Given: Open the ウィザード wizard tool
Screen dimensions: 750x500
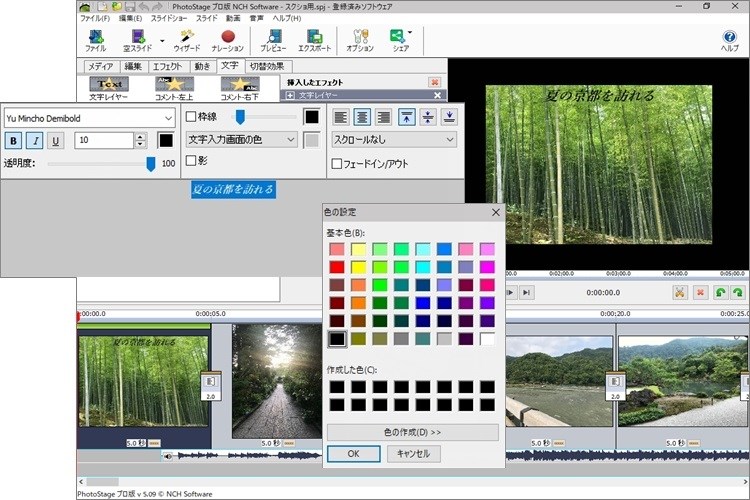Looking at the screenshot, I should click(187, 41).
